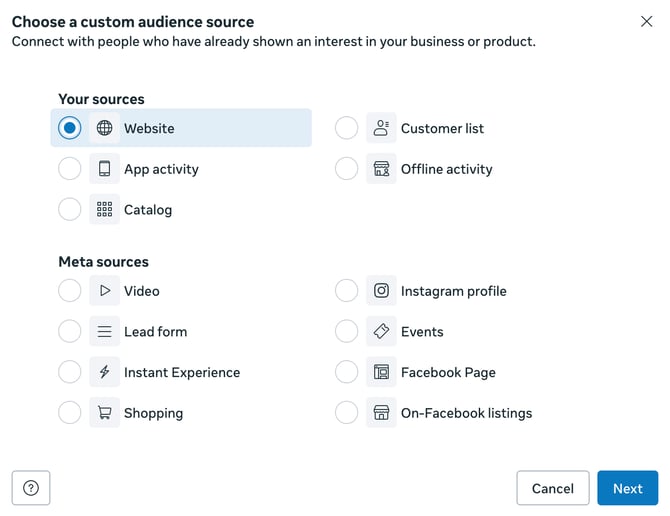Click the Video play icon
This screenshot has height=516, width=670.
pos(104,291)
